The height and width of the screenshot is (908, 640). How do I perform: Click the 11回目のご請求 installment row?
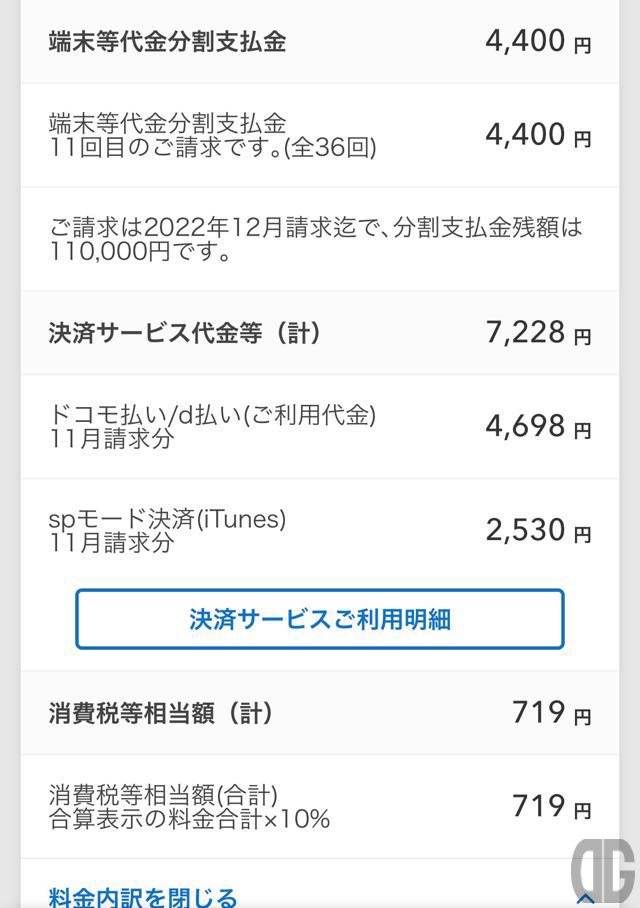coord(320,136)
